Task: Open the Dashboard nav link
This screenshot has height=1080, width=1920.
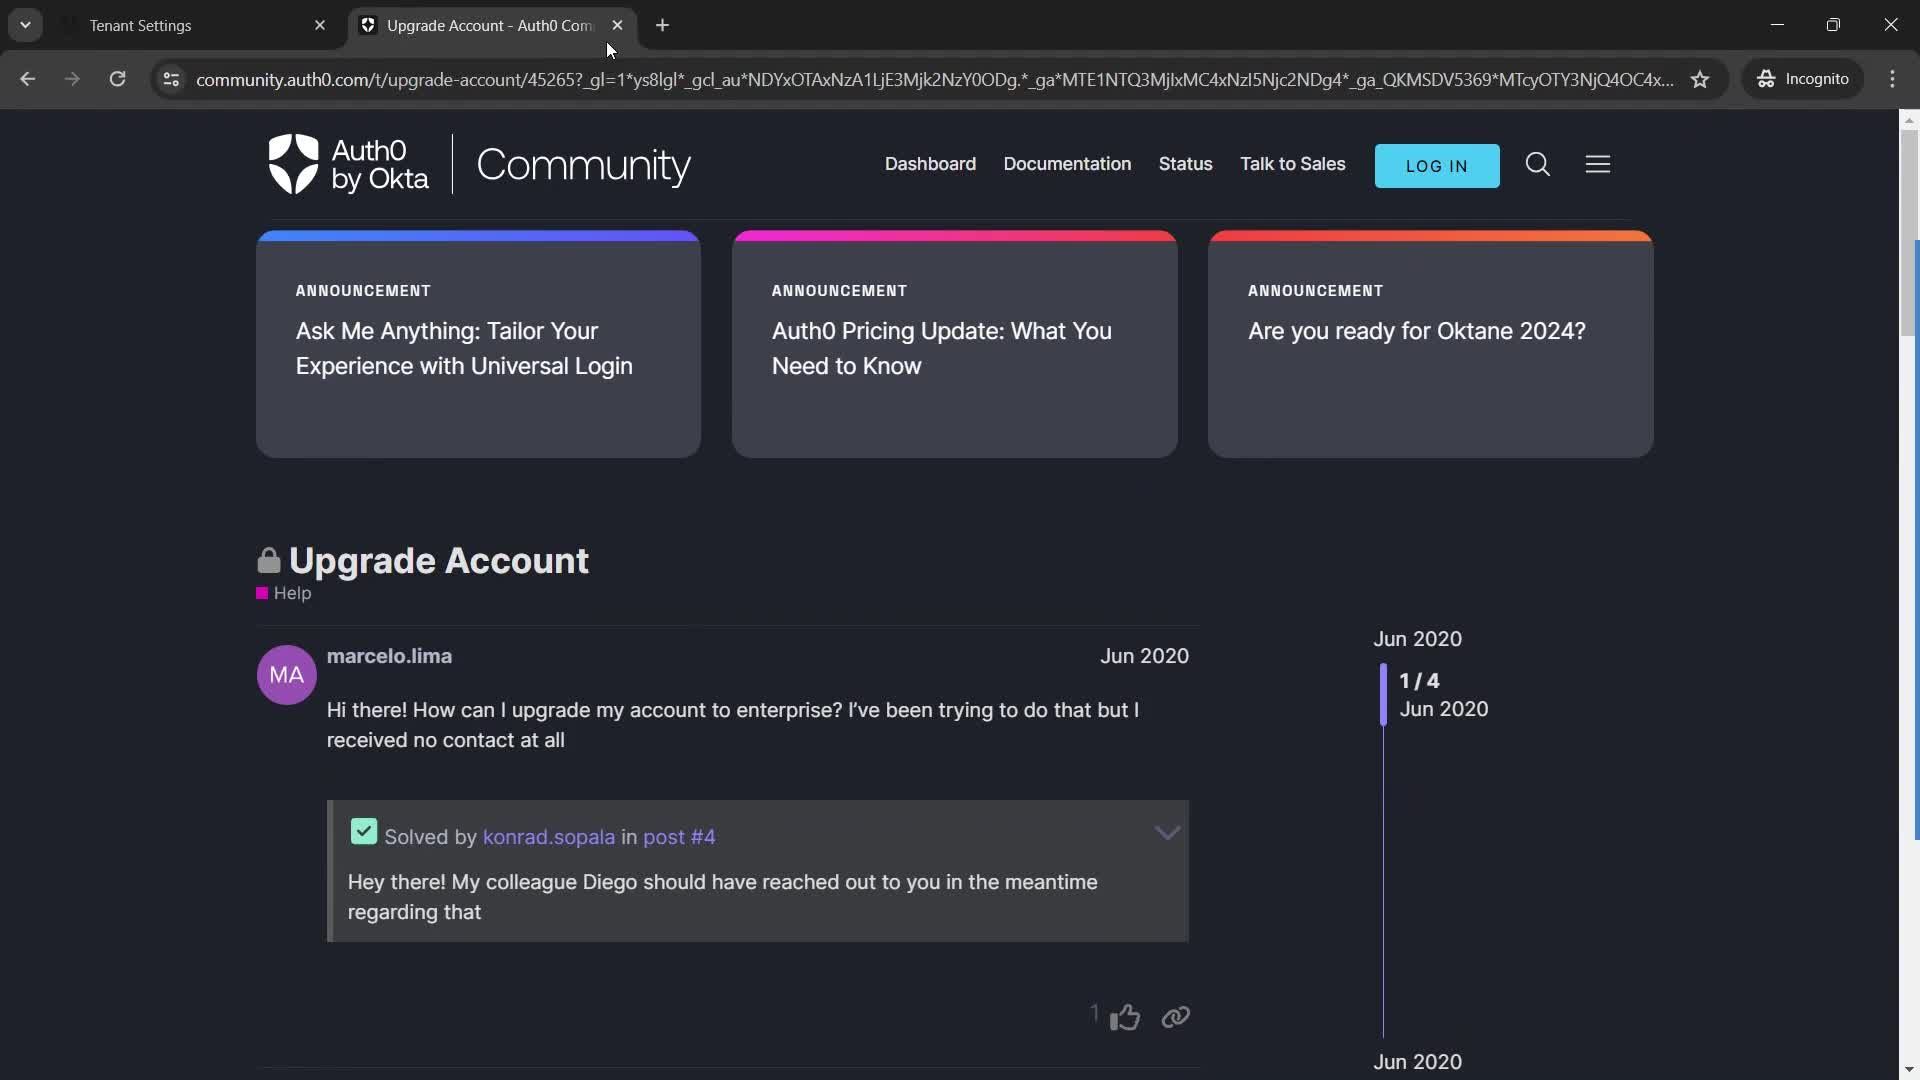Action: pyautogui.click(x=930, y=164)
